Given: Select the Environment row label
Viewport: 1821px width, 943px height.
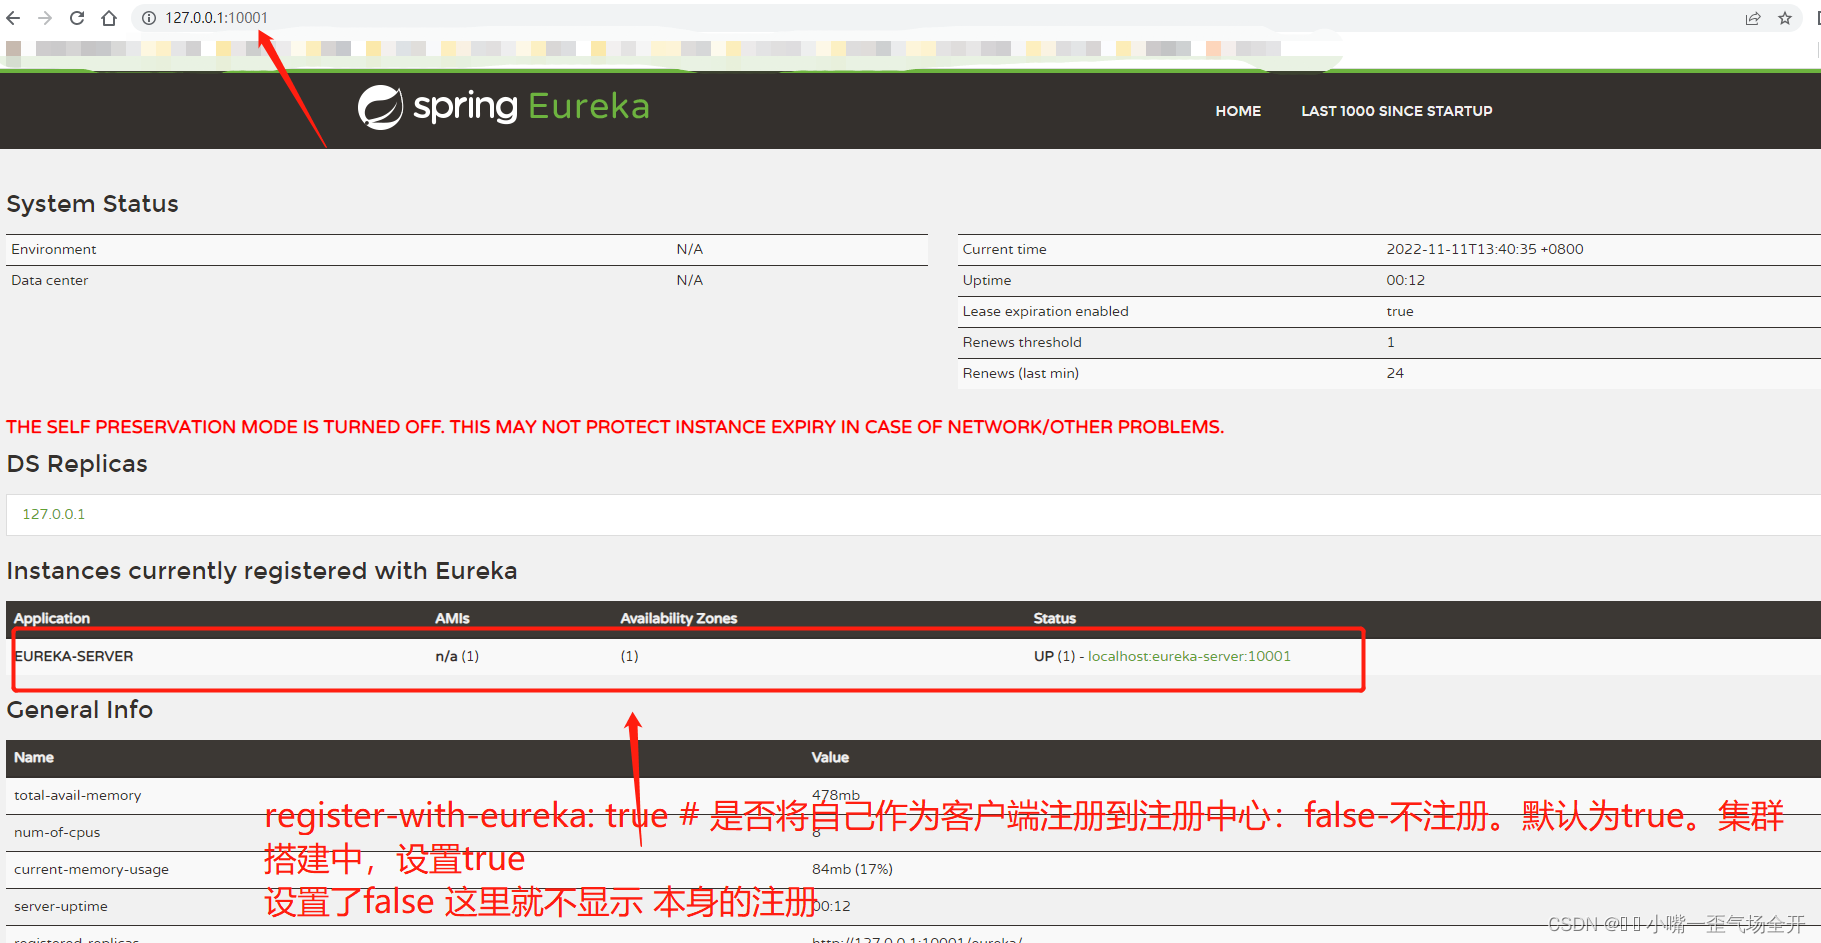Looking at the screenshot, I should [54, 249].
